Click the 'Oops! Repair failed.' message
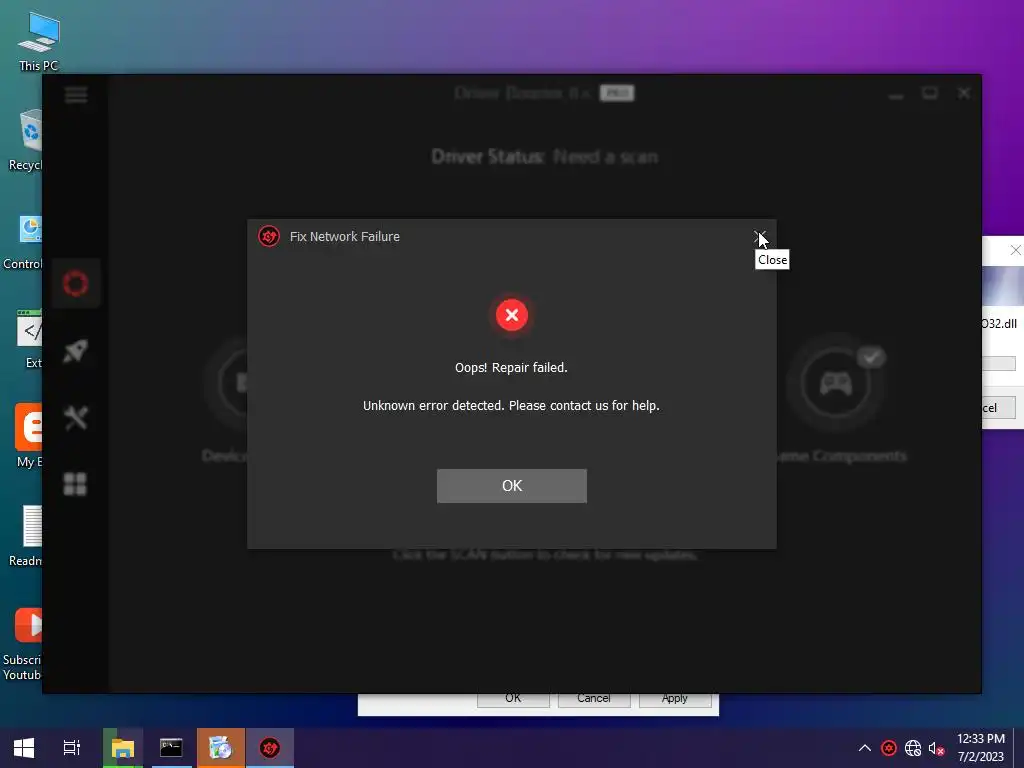The image size is (1024, 768). [x=511, y=368]
